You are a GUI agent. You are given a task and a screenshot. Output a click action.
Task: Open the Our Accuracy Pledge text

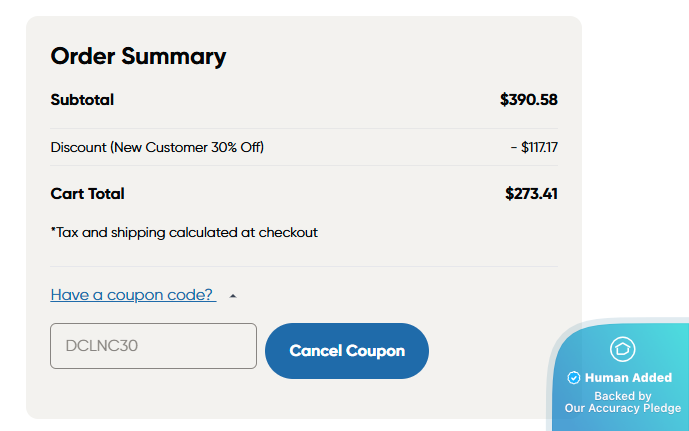(x=623, y=408)
